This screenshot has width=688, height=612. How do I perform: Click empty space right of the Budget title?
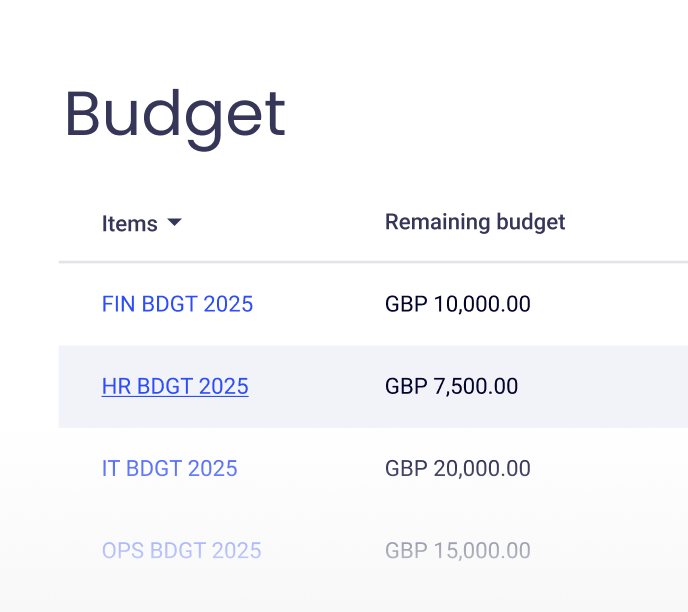(480, 114)
